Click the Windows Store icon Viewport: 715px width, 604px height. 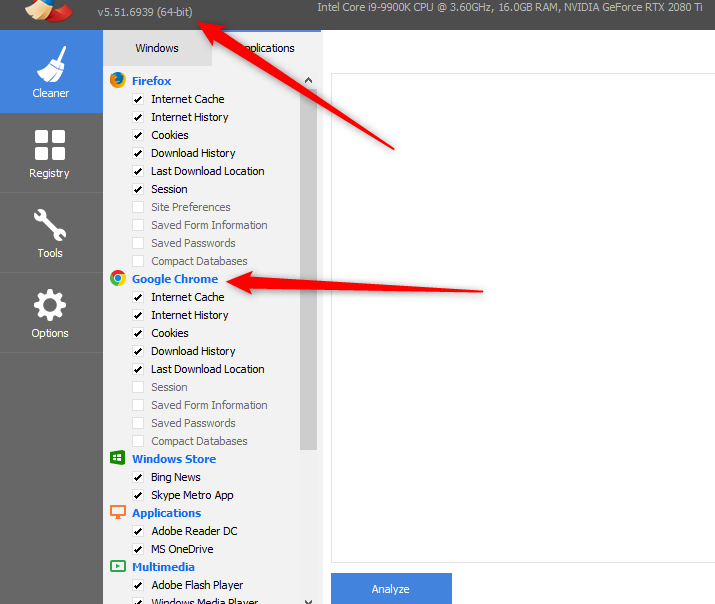[x=118, y=458]
